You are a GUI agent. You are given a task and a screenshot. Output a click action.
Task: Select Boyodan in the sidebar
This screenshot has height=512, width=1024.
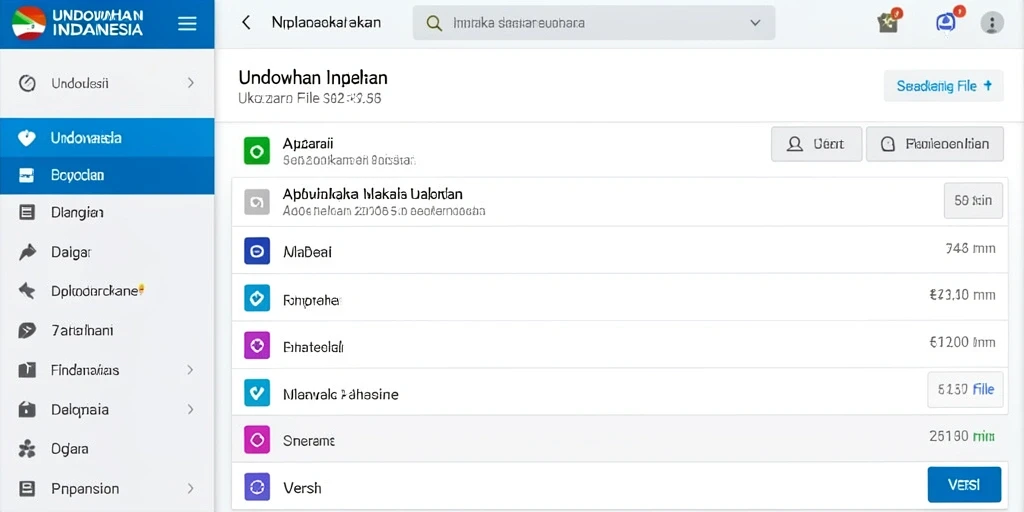coord(107,176)
